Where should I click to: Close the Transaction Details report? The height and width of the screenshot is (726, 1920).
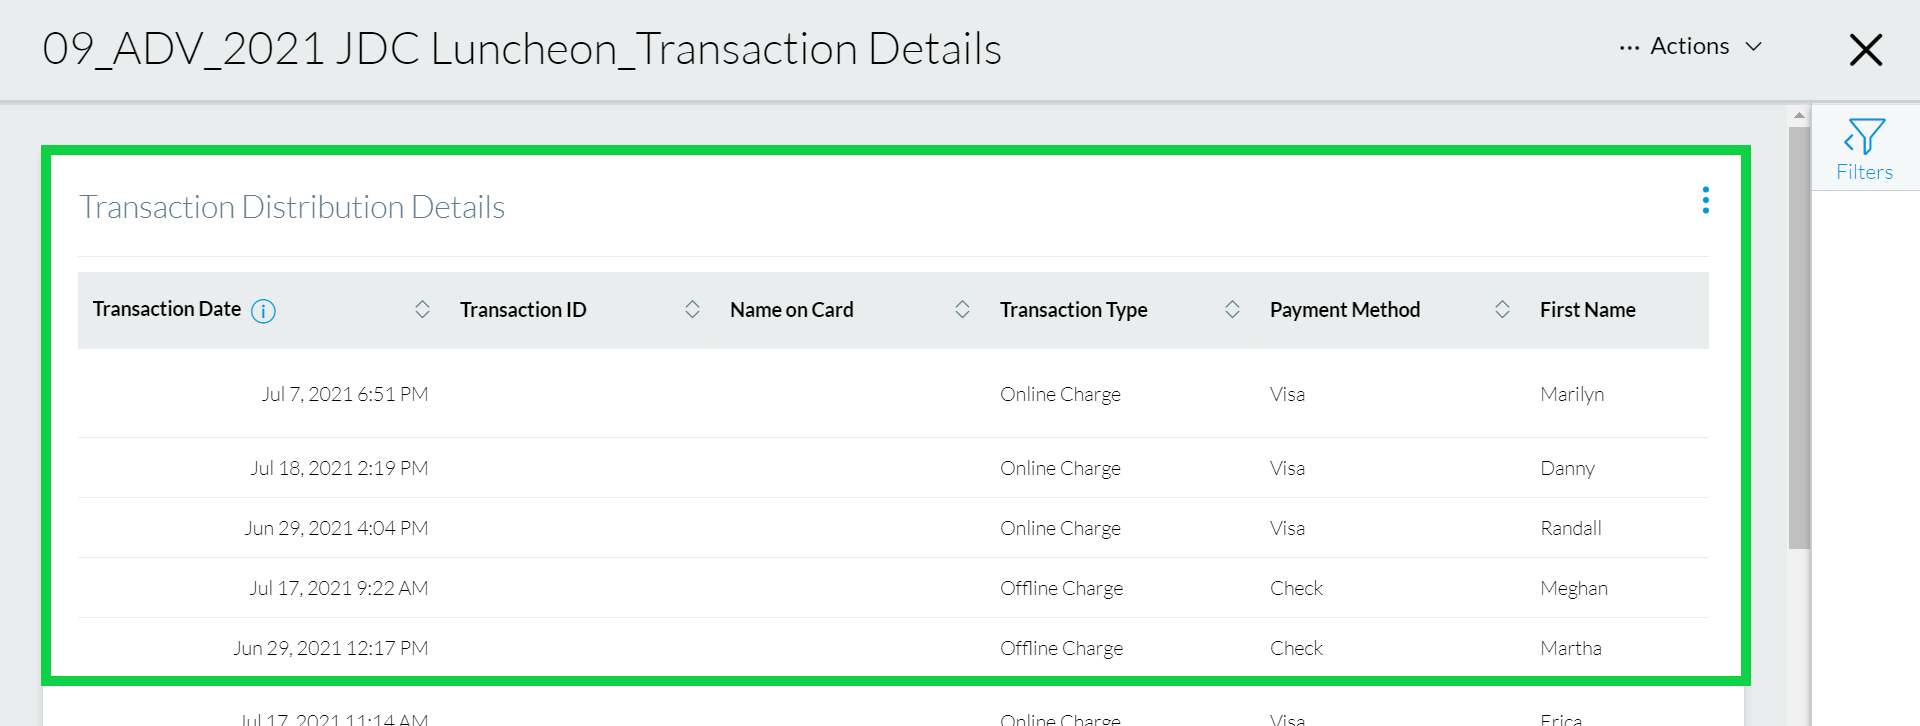[1866, 49]
